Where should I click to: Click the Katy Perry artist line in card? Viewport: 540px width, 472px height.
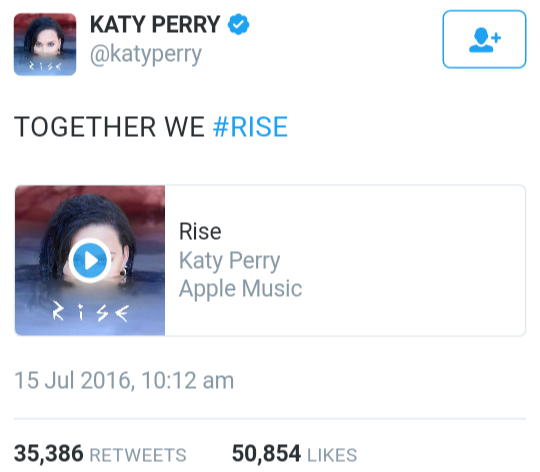pos(230,261)
